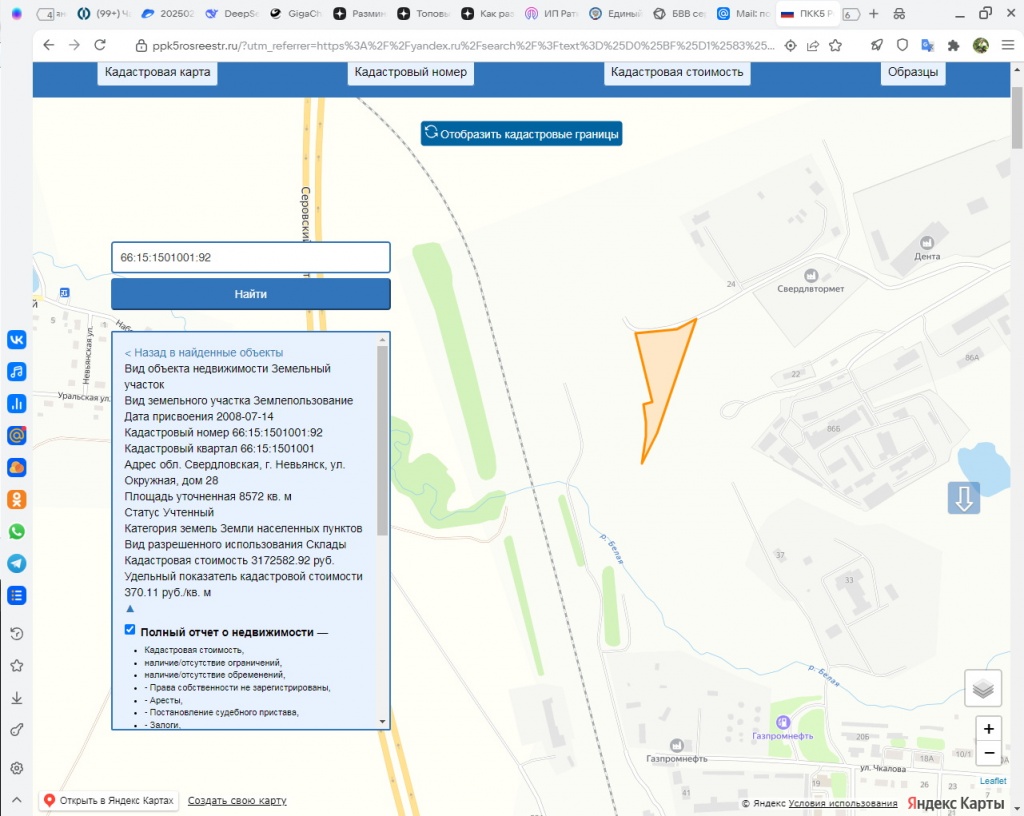The width and height of the screenshot is (1024, 816).
Task: Click the map layers switcher icon
Action: click(983, 688)
